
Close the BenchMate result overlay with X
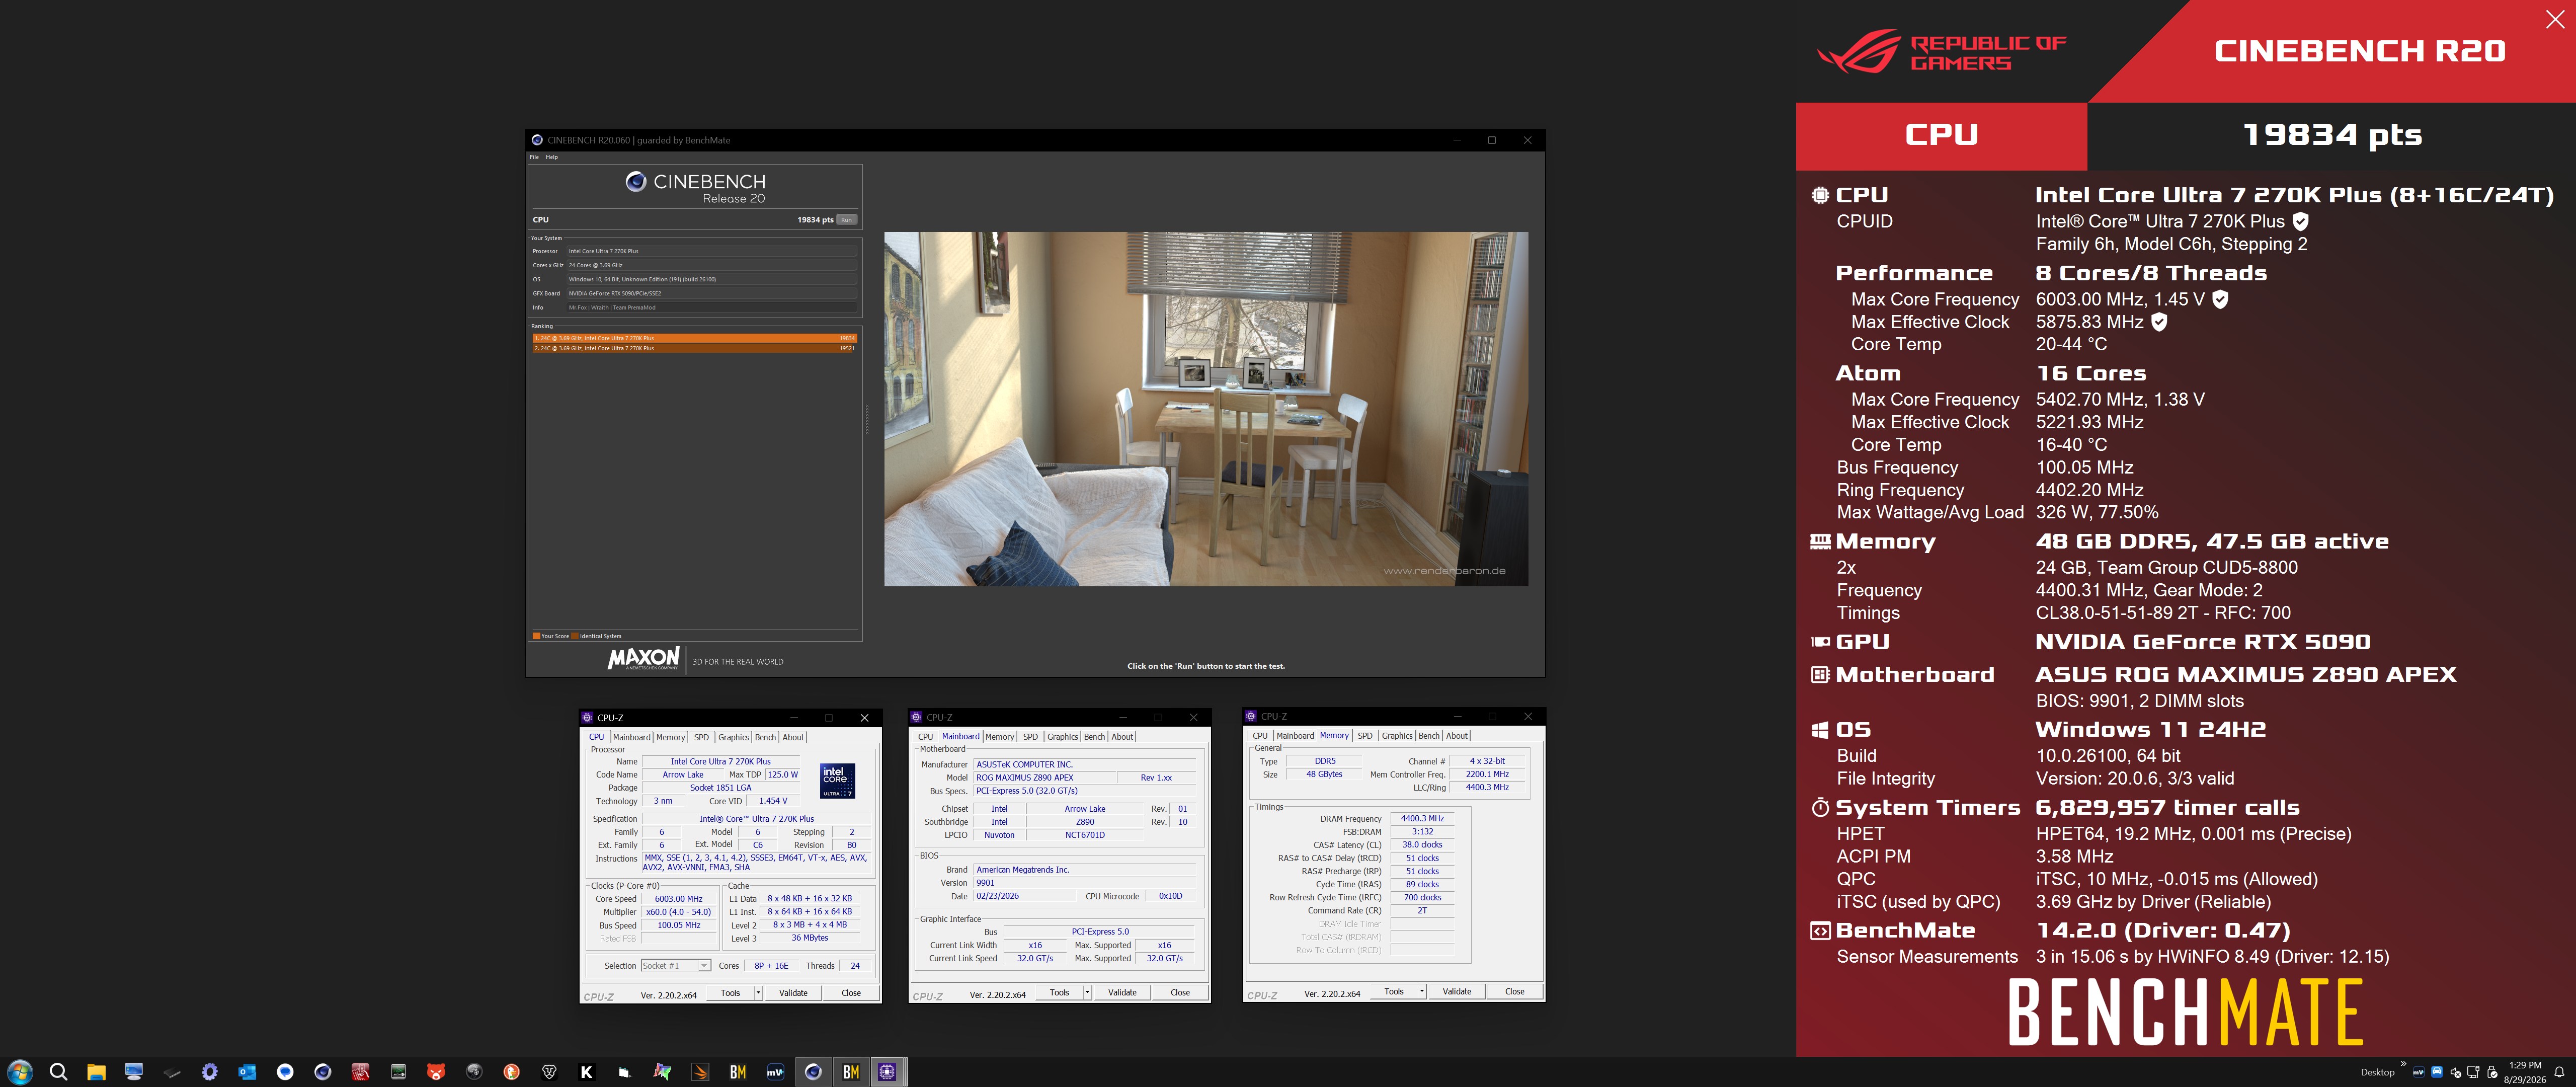2555,20
